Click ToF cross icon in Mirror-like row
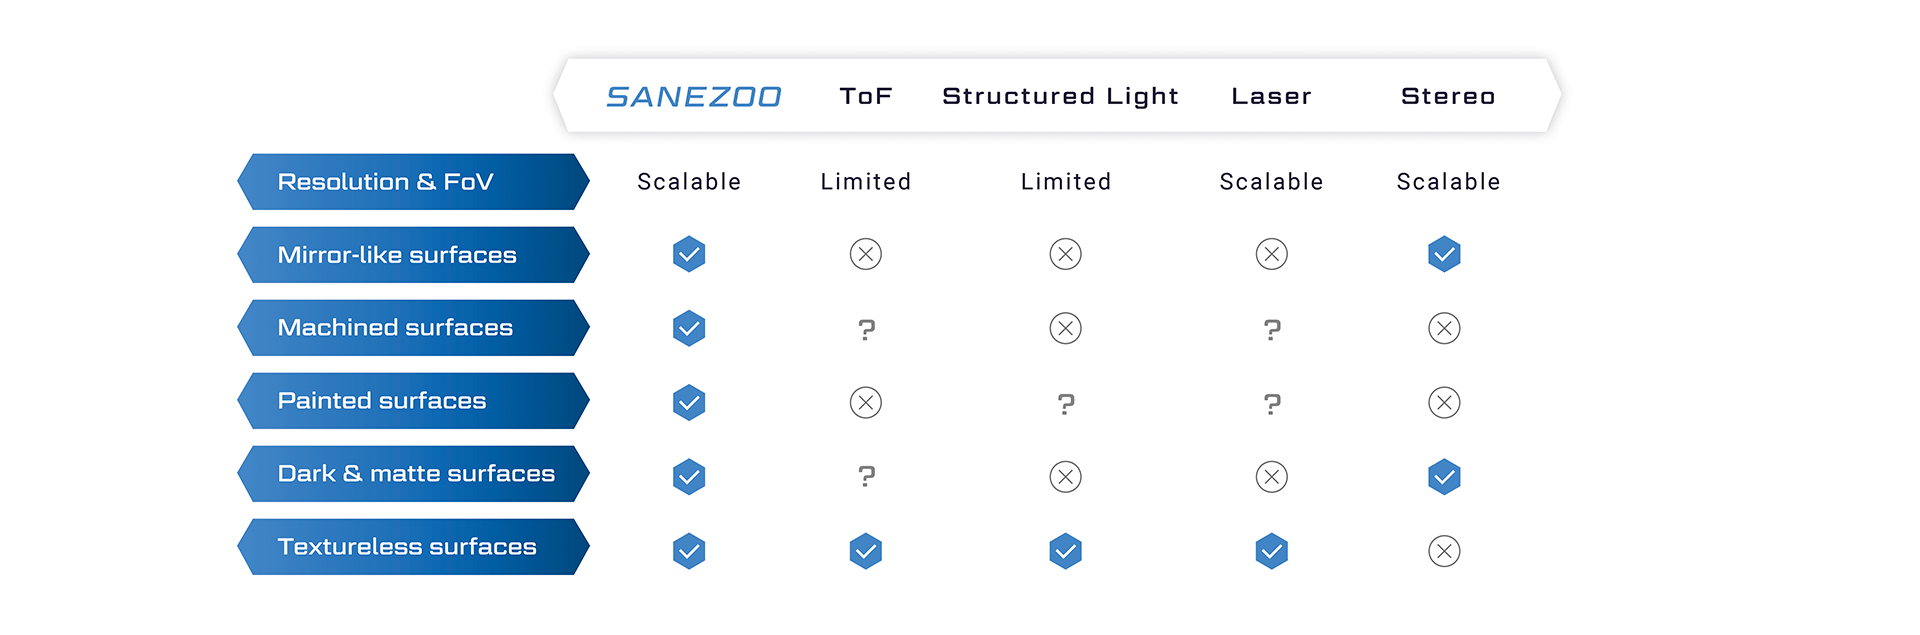Image resolution: width=1920 pixels, height=635 pixels. (x=866, y=254)
